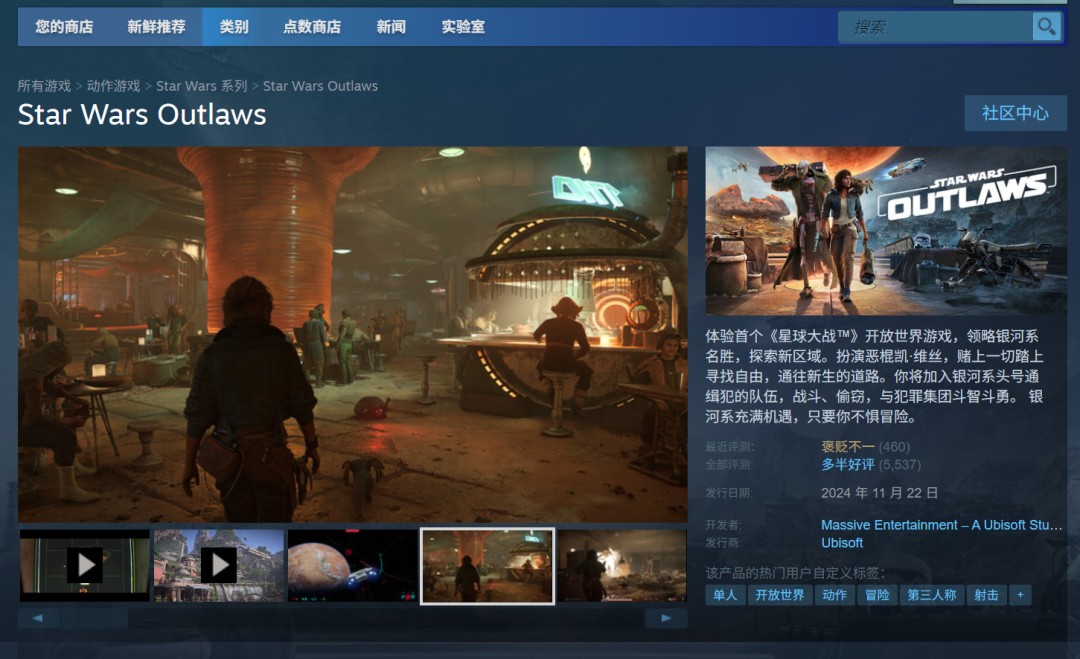Click the 开放世界 tag
The width and height of the screenshot is (1080, 659).
tap(779, 595)
